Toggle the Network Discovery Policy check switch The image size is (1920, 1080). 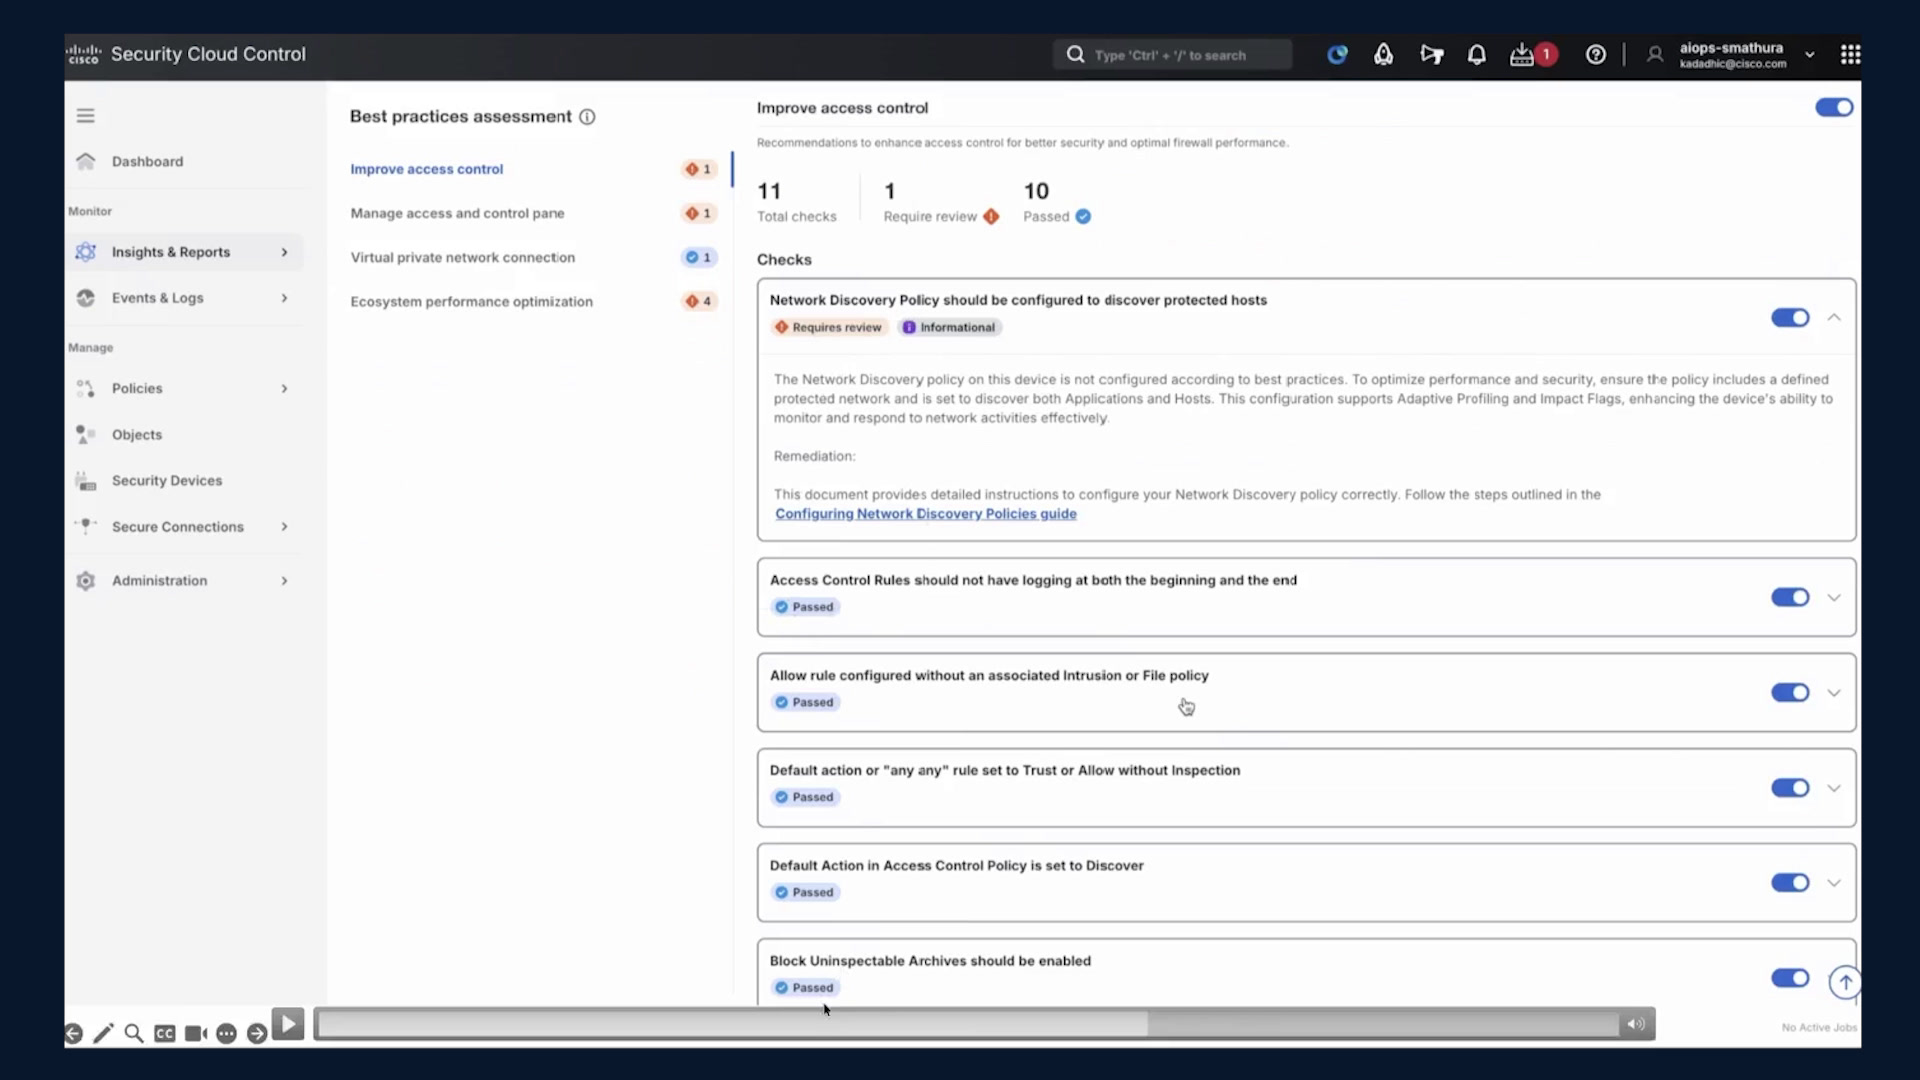[1790, 318]
